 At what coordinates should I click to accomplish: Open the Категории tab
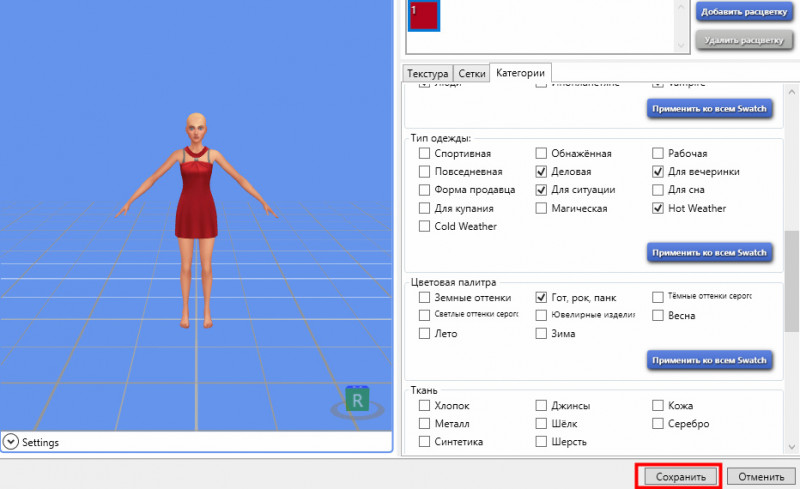[520, 72]
